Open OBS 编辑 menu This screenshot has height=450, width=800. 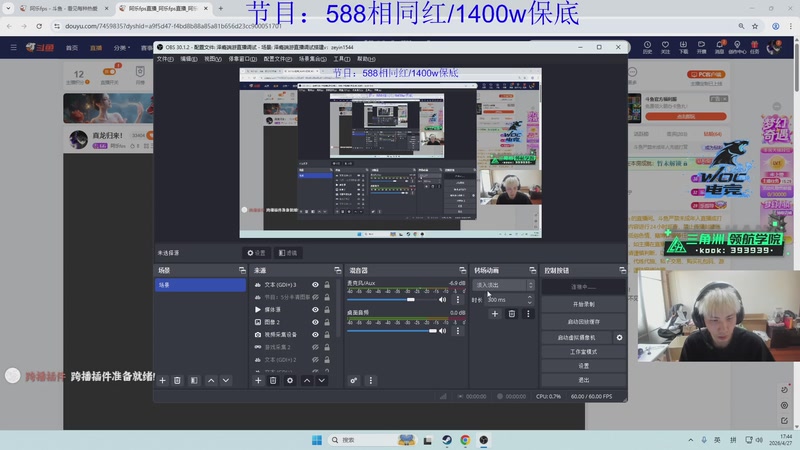tap(189, 59)
